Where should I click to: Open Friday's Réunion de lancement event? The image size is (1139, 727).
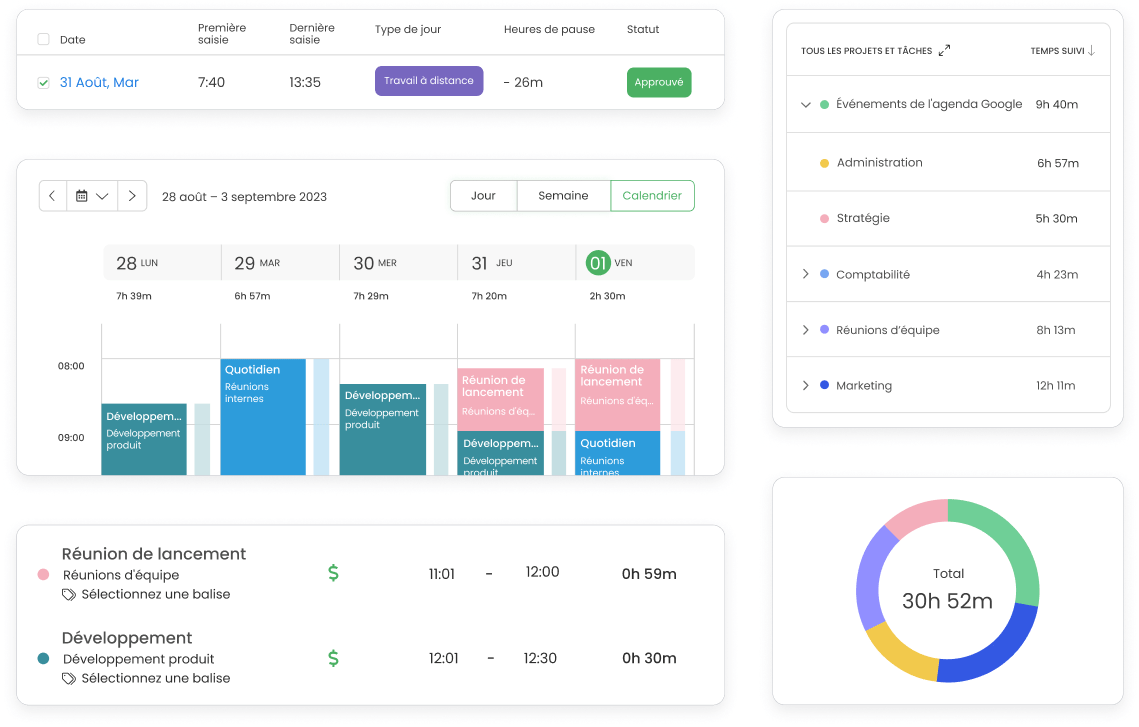(x=617, y=394)
